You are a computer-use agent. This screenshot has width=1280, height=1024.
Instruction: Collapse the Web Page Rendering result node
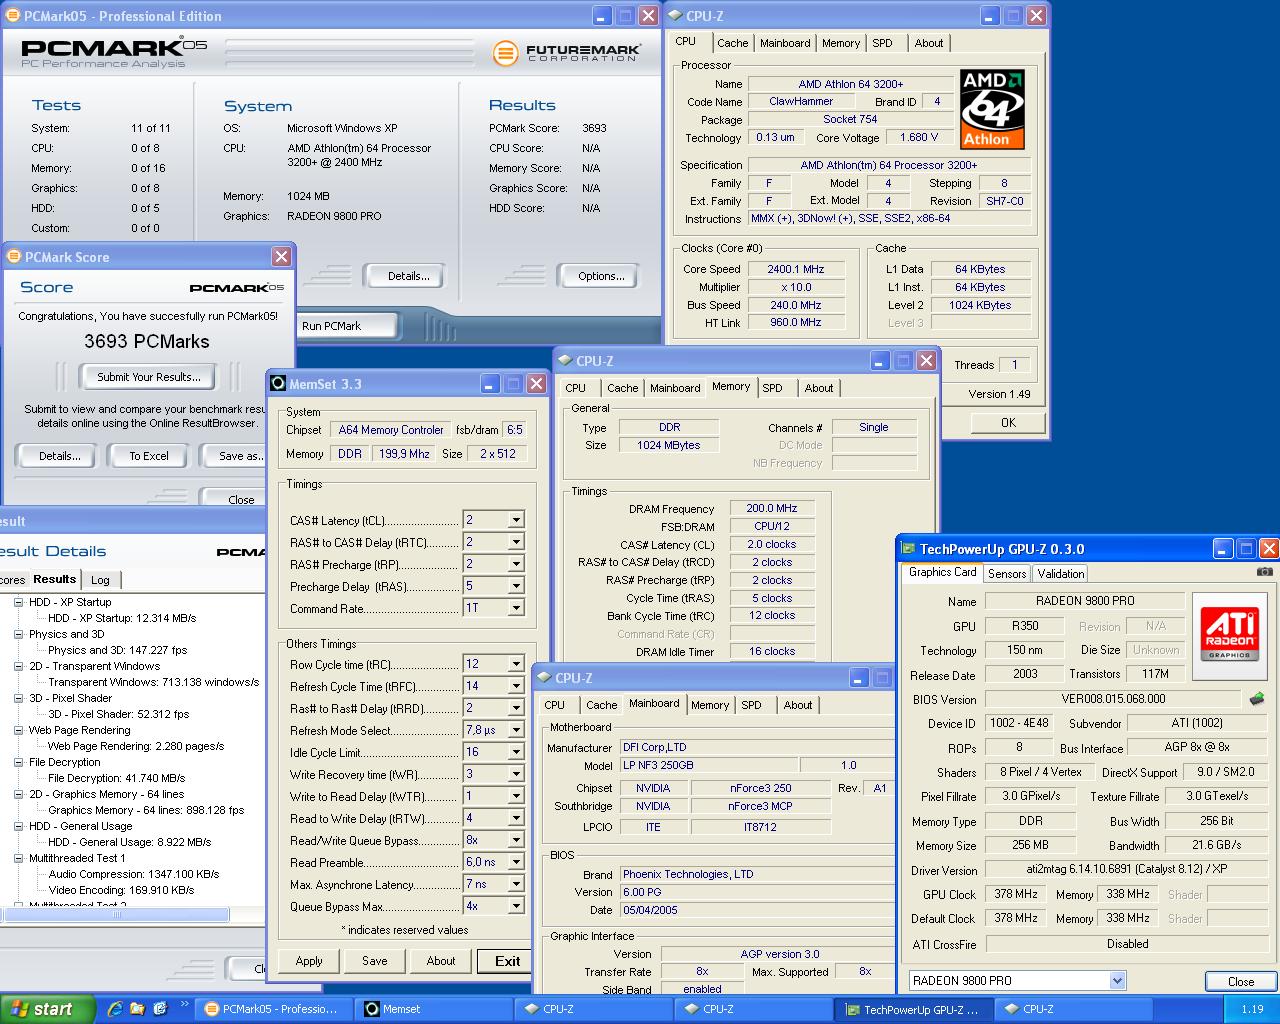coord(18,730)
